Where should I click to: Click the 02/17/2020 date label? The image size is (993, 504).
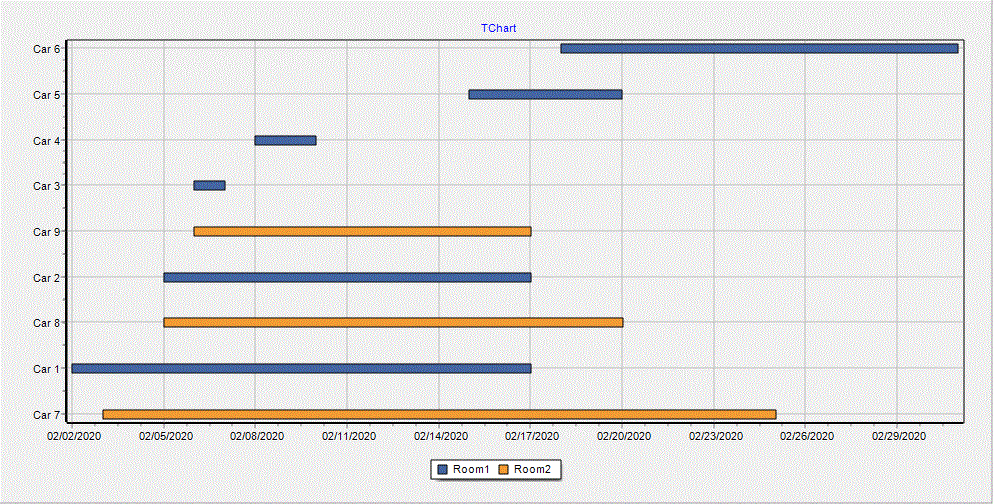coord(532,436)
